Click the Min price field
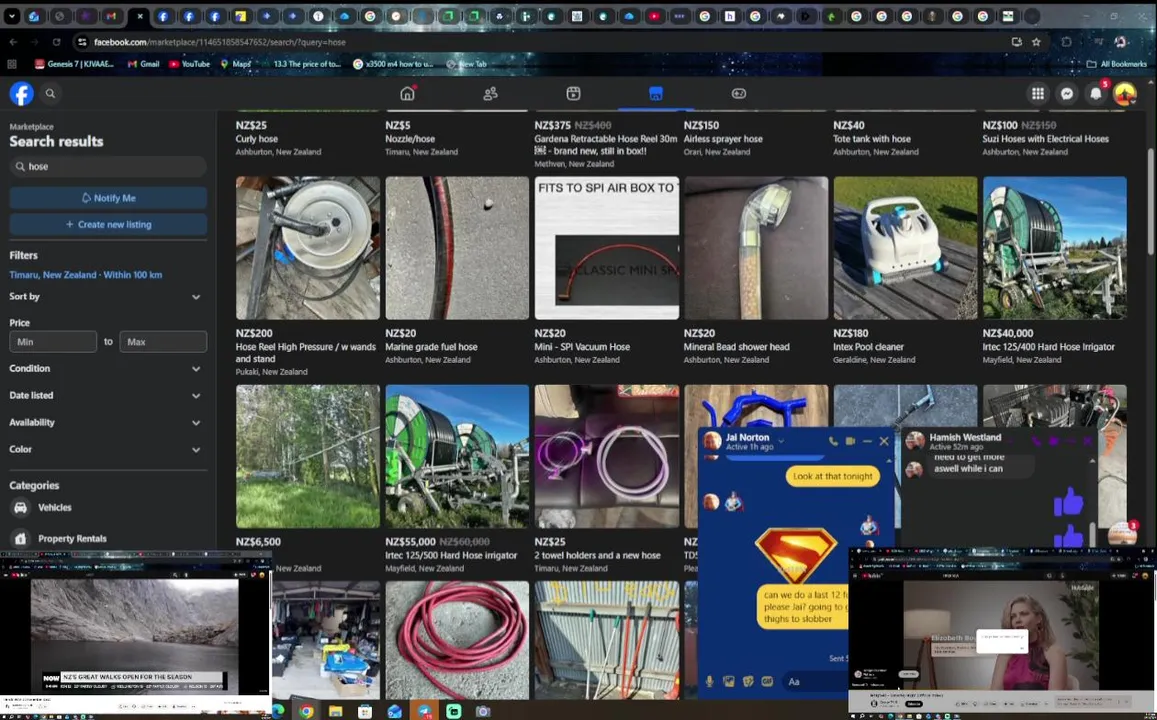 (x=53, y=342)
